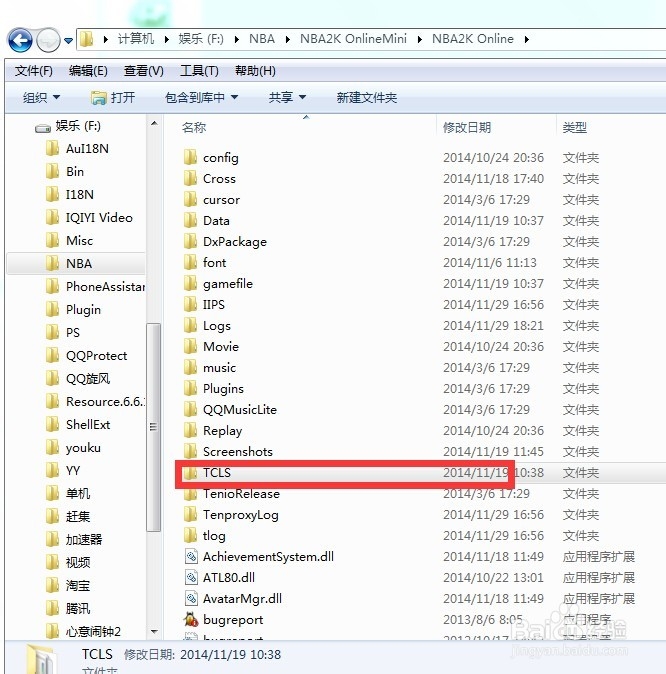
Task: Open the recent locations dropdown arrow
Action: click(x=68, y=41)
